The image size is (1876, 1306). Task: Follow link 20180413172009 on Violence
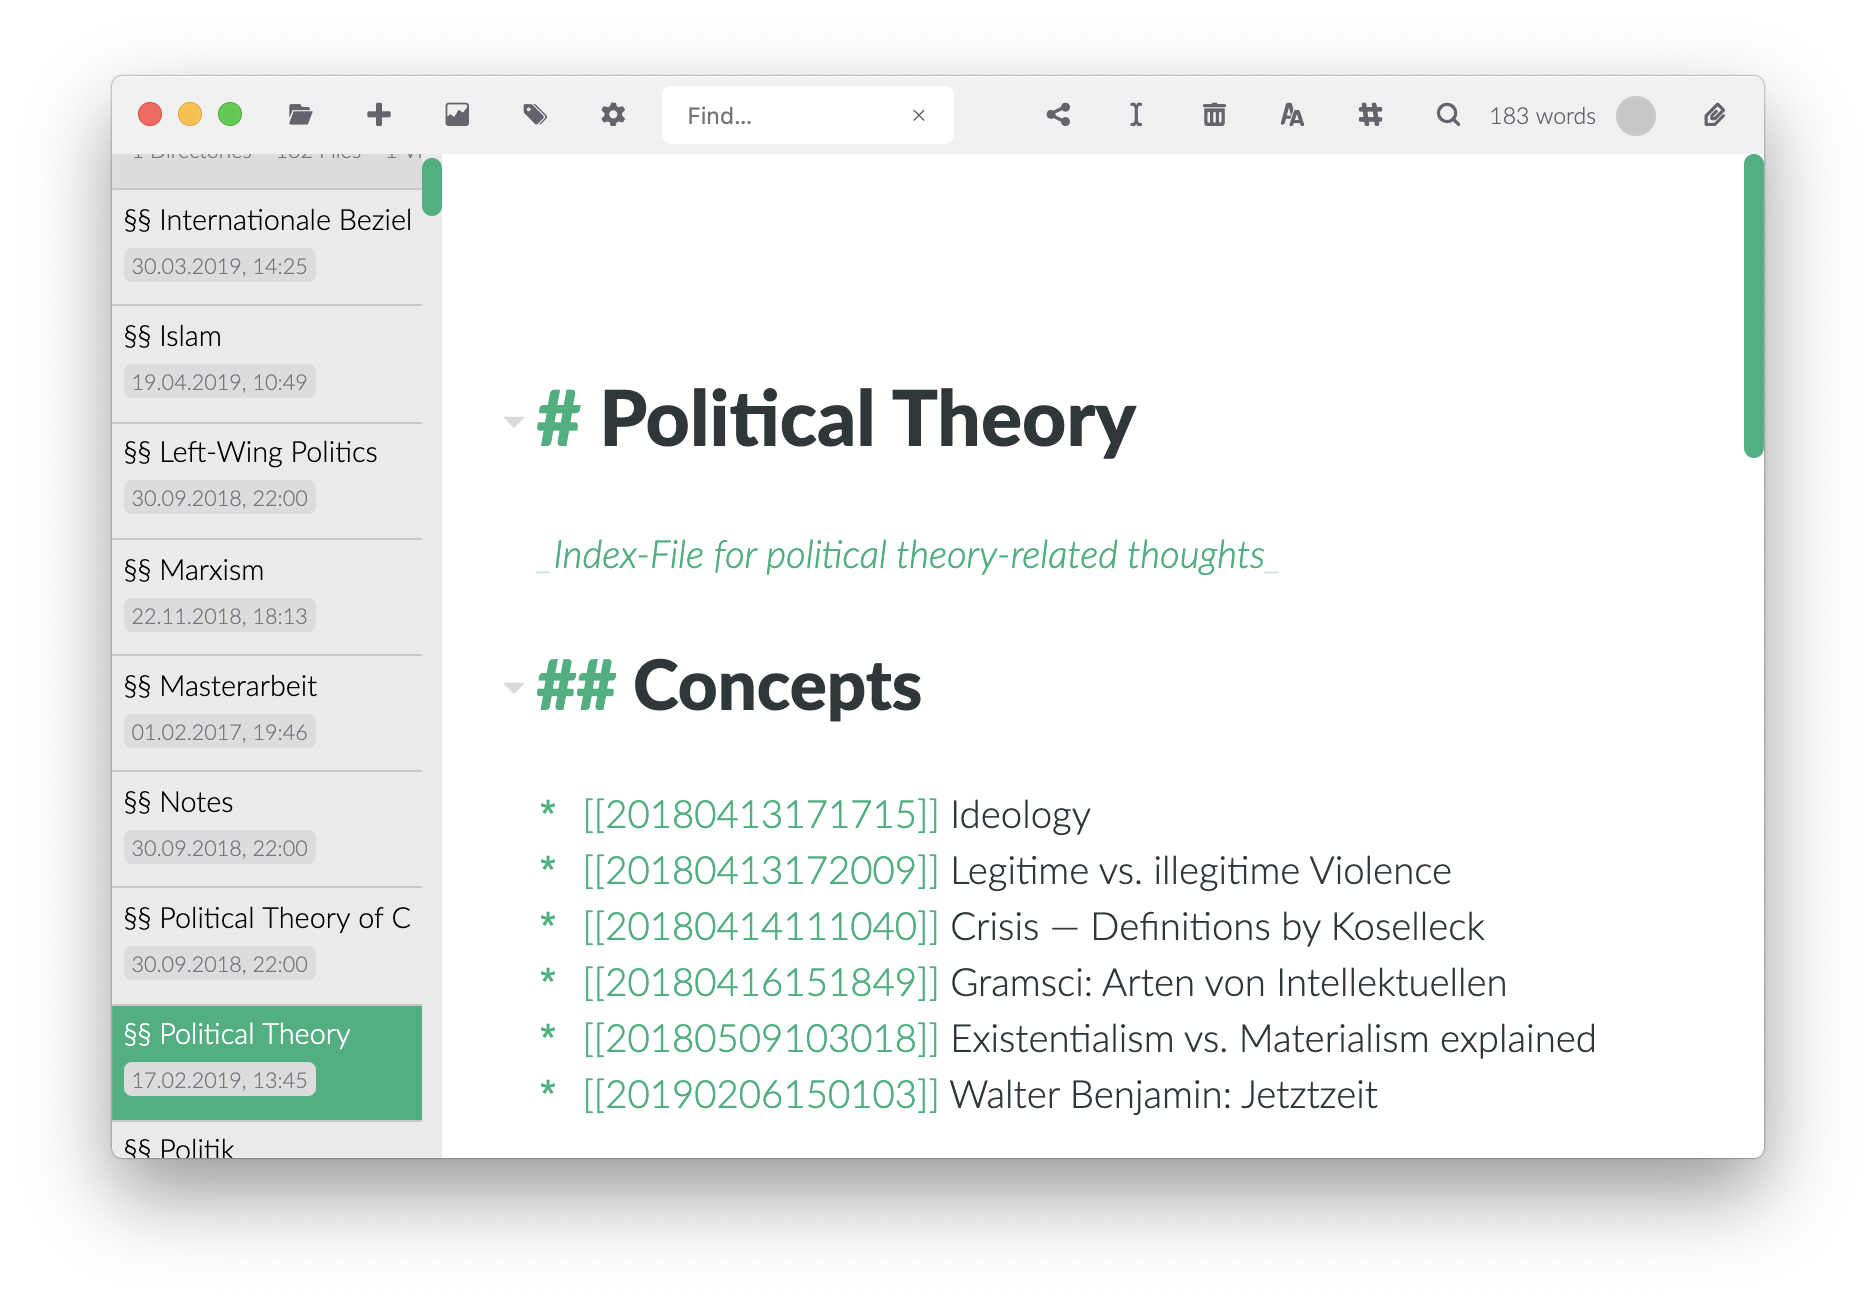(x=761, y=872)
